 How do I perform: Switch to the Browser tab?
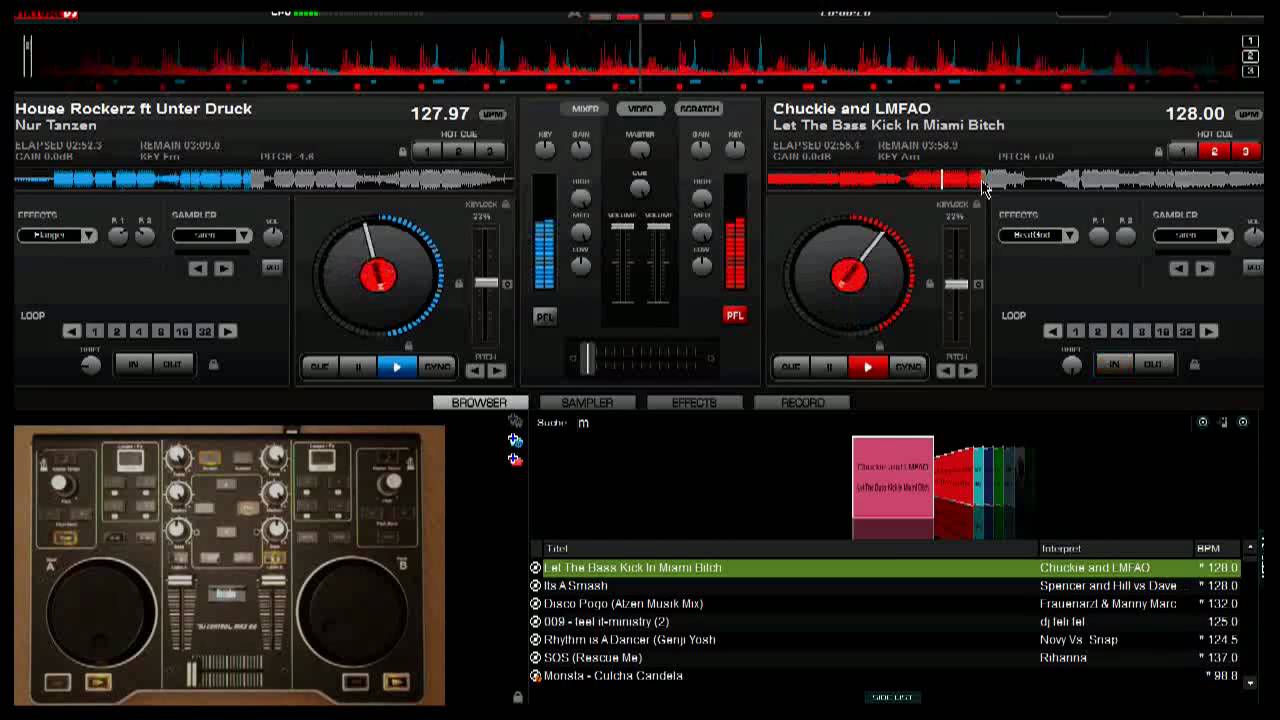pos(479,402)
